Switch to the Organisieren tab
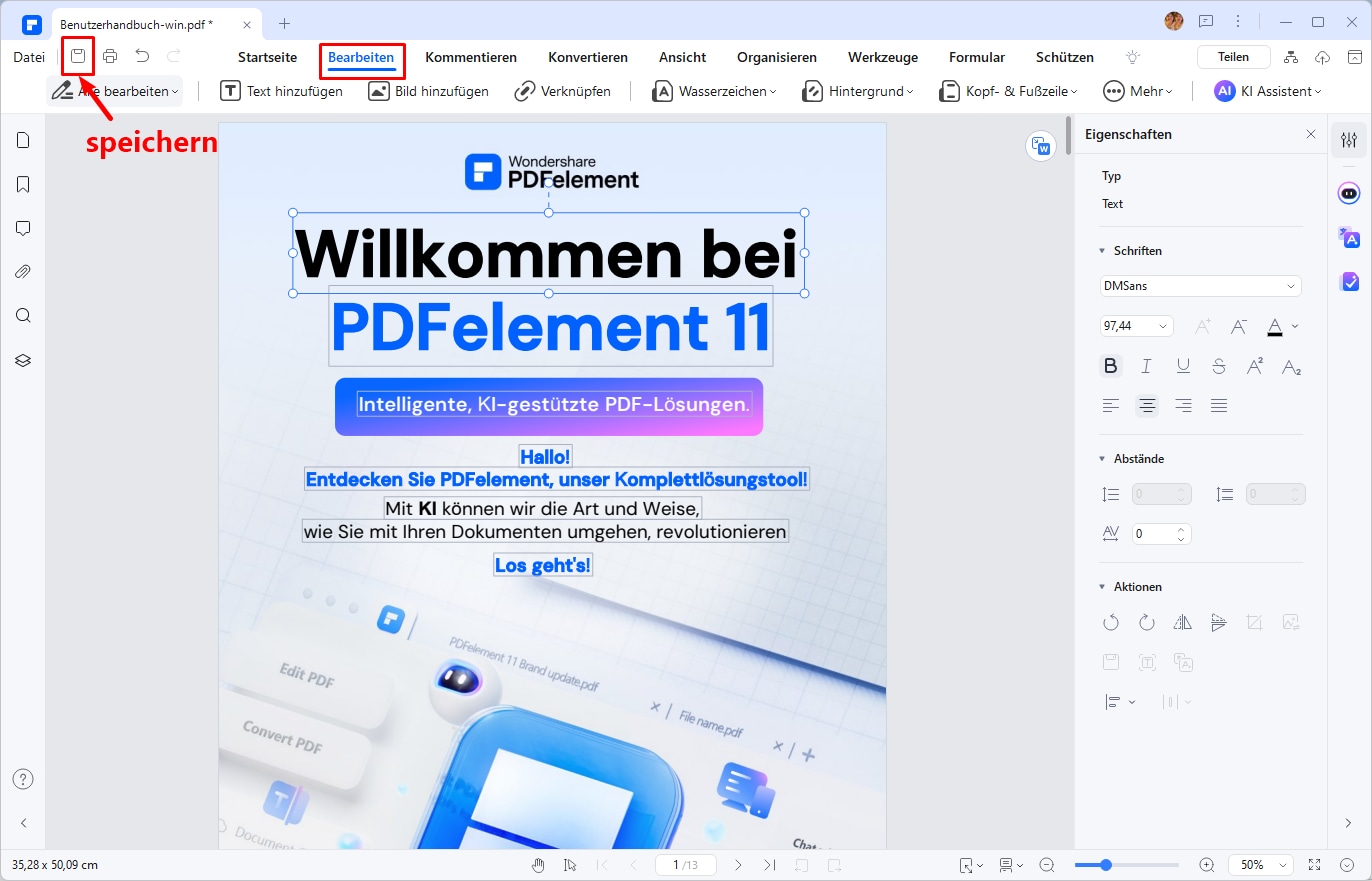This screenshot has width=1372, height=881. 777,57
